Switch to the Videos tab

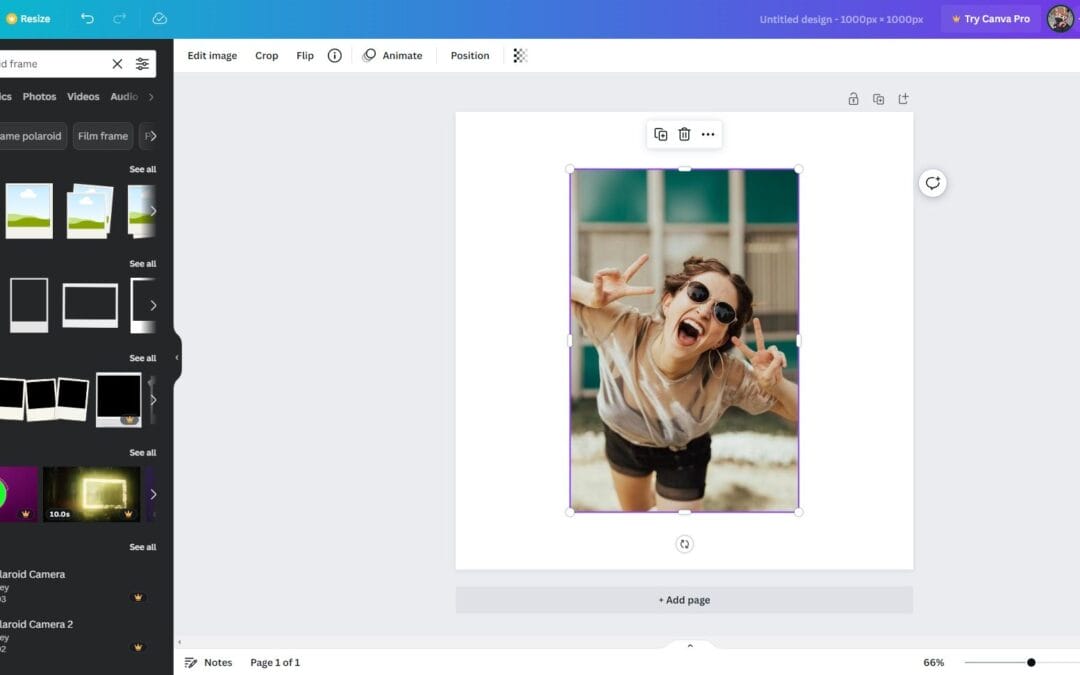click(83, 97)
